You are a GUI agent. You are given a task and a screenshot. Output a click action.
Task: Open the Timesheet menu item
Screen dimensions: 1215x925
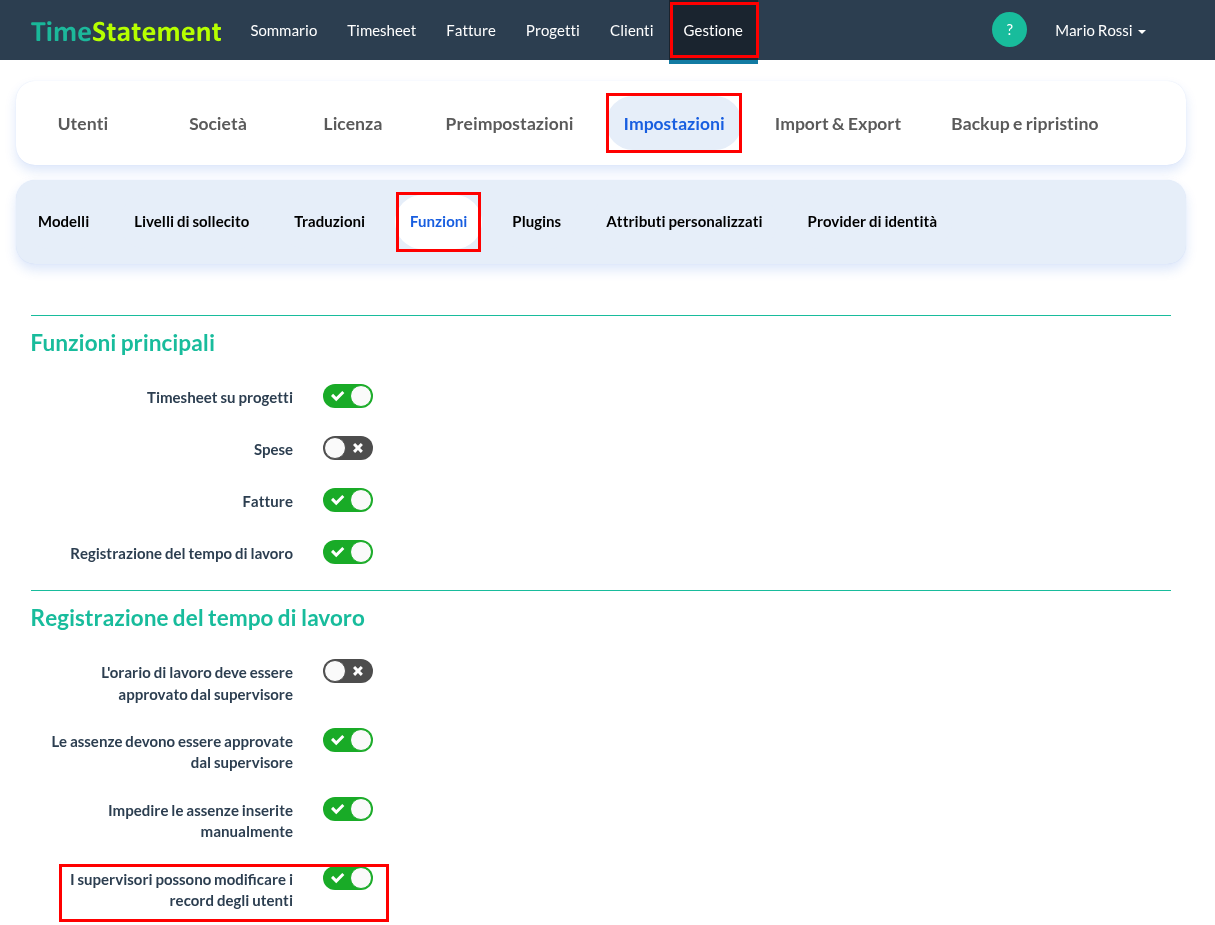coord(382,31)
